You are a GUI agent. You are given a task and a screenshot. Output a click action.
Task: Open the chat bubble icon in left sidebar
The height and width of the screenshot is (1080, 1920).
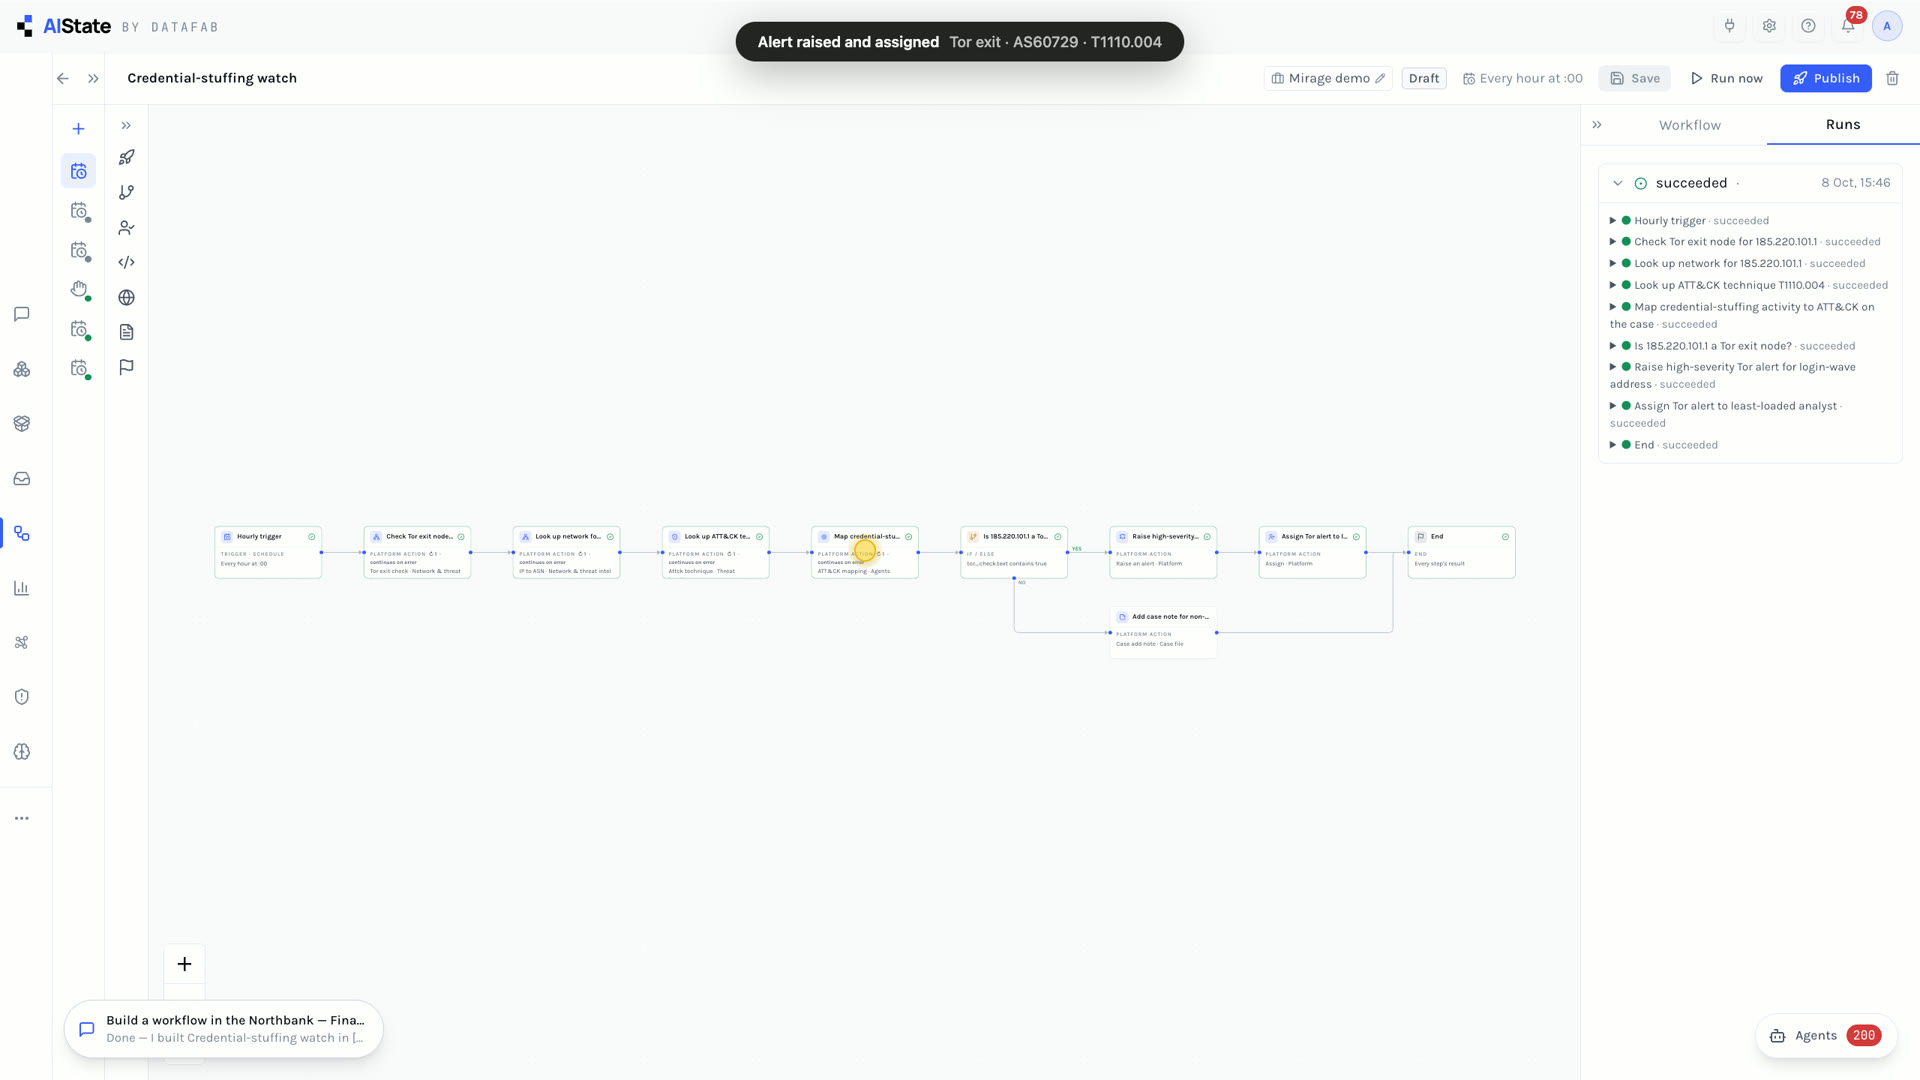(x=22, y=314)
